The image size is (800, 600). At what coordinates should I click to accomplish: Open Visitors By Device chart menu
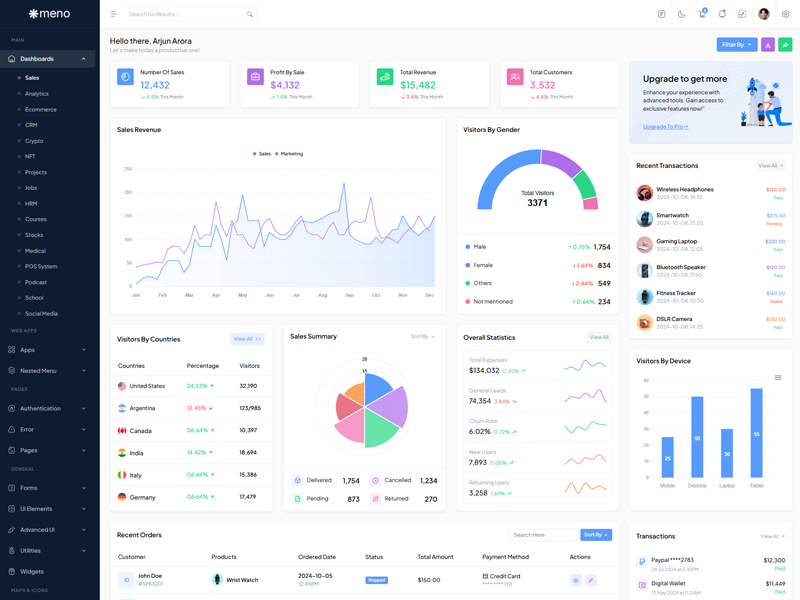tap(778, 378)
